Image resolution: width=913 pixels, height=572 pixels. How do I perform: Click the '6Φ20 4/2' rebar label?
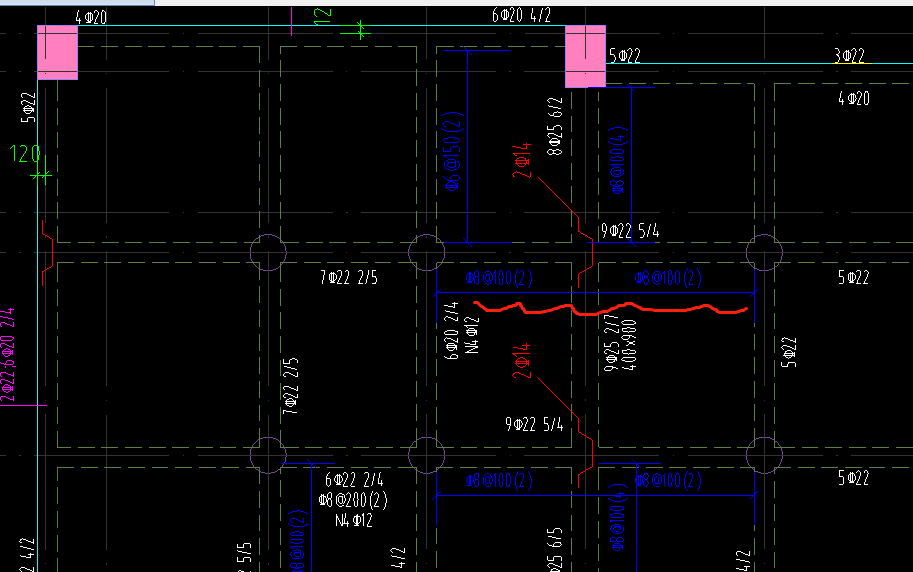click(521, 15)
